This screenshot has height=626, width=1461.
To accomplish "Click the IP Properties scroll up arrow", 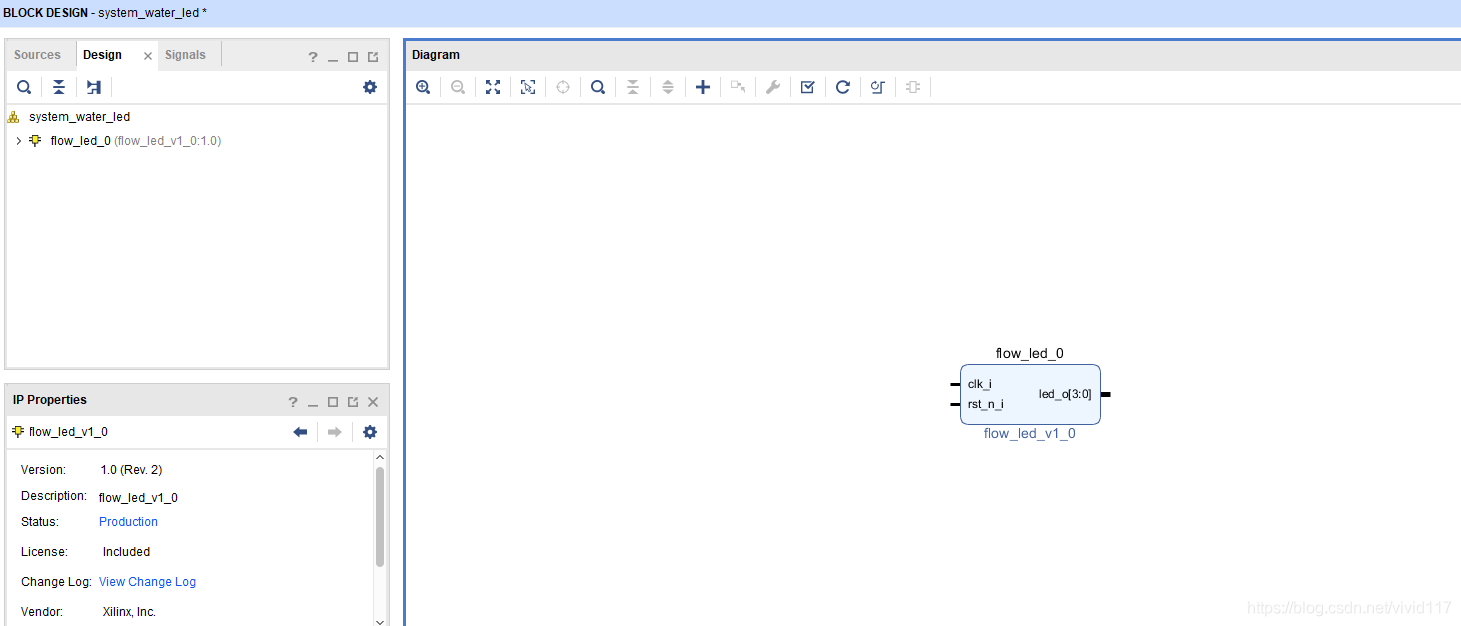I will pyautogui.click(x=380, y=457).
